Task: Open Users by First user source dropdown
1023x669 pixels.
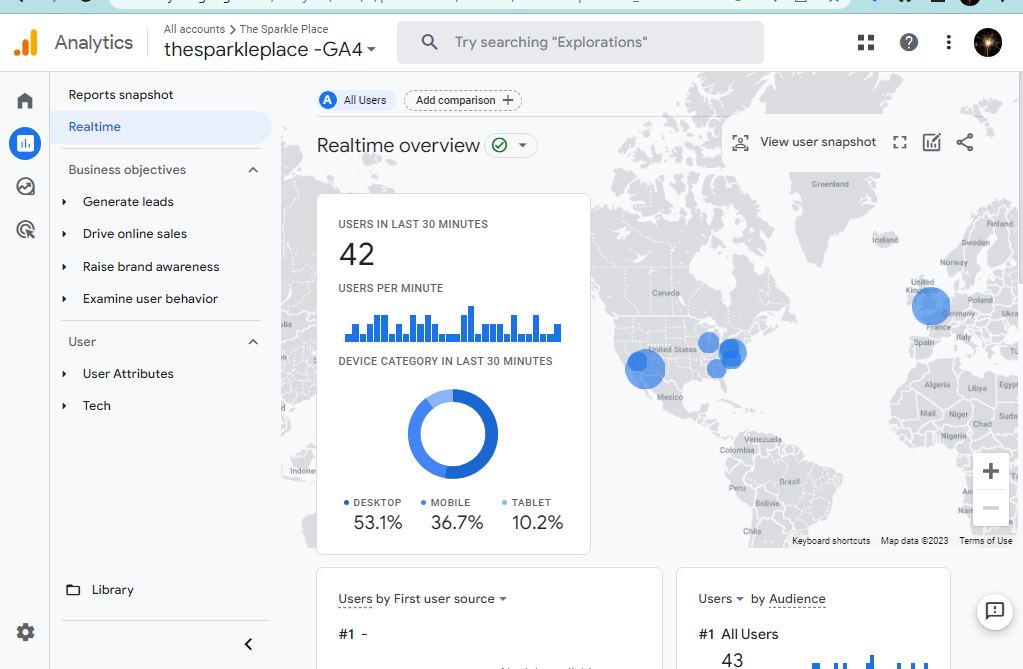Action: (502, 599)
